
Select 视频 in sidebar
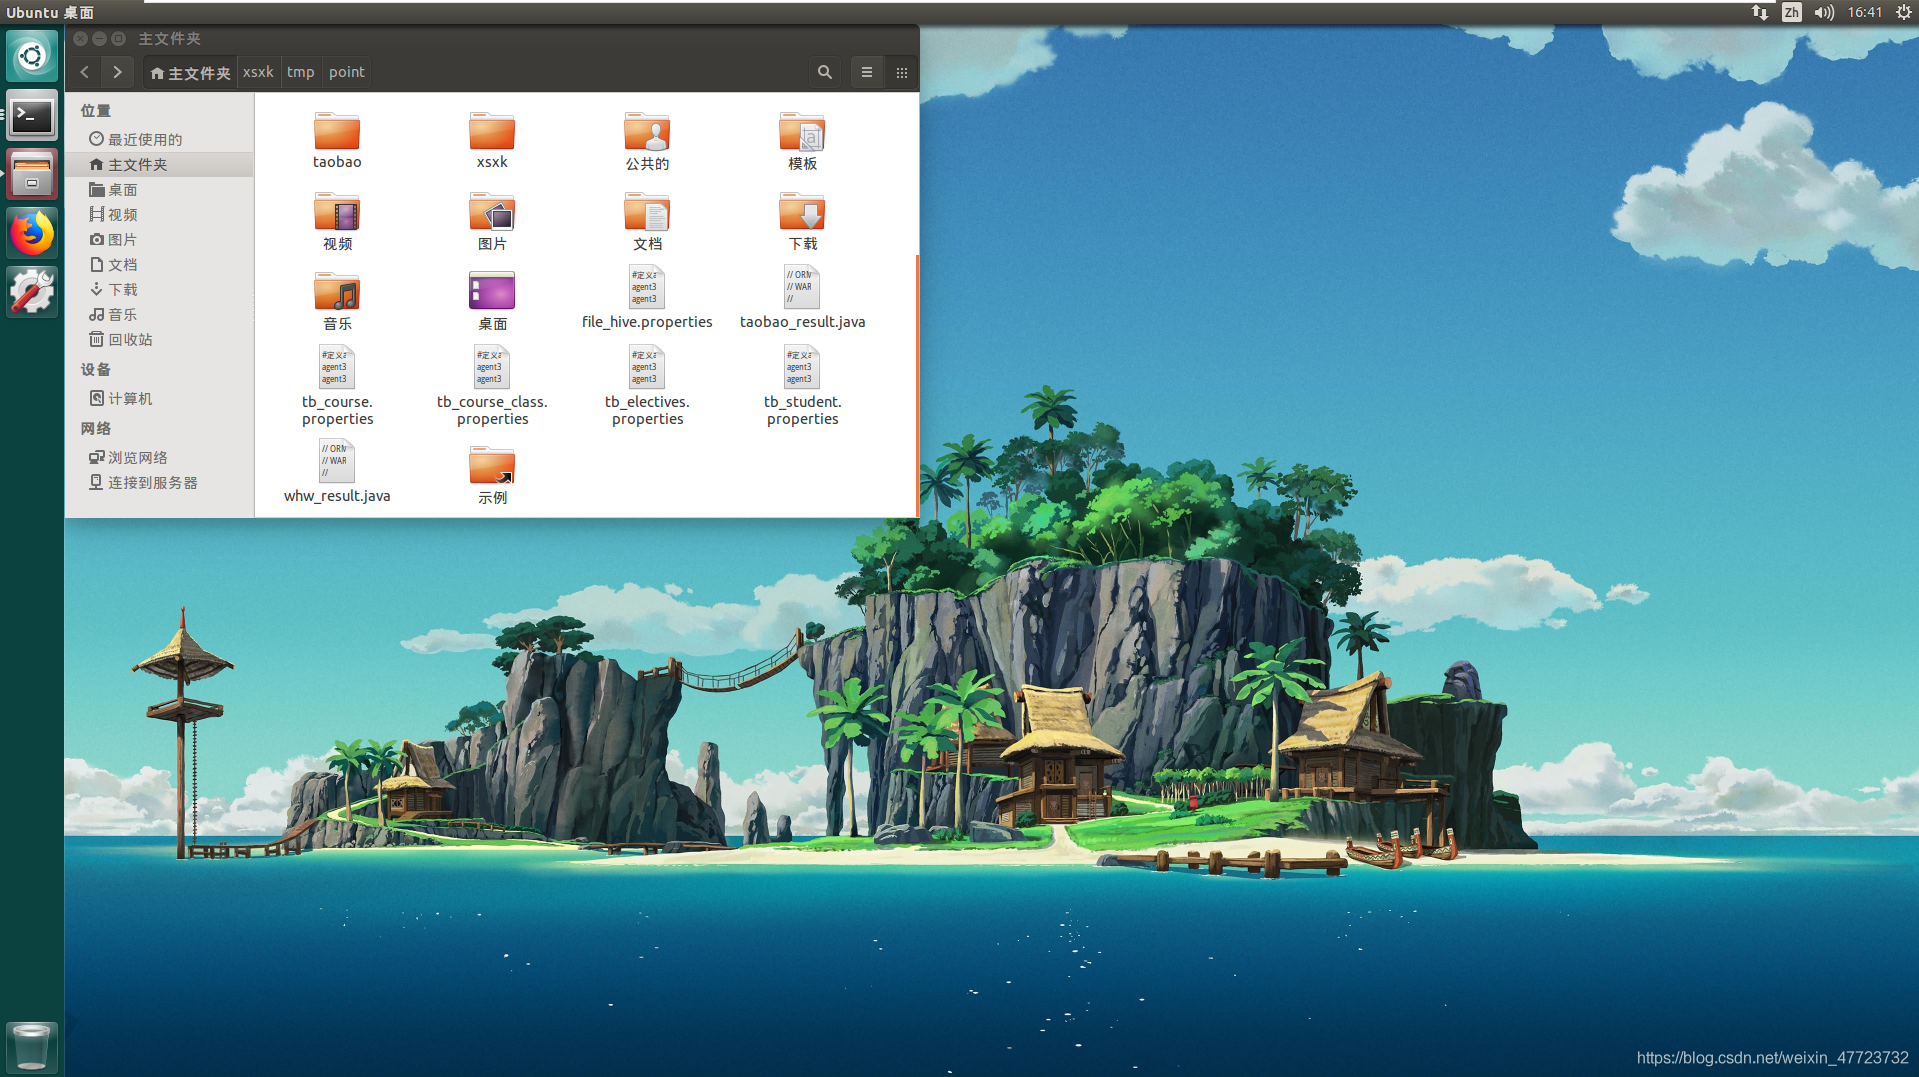(x=160, y=214)
